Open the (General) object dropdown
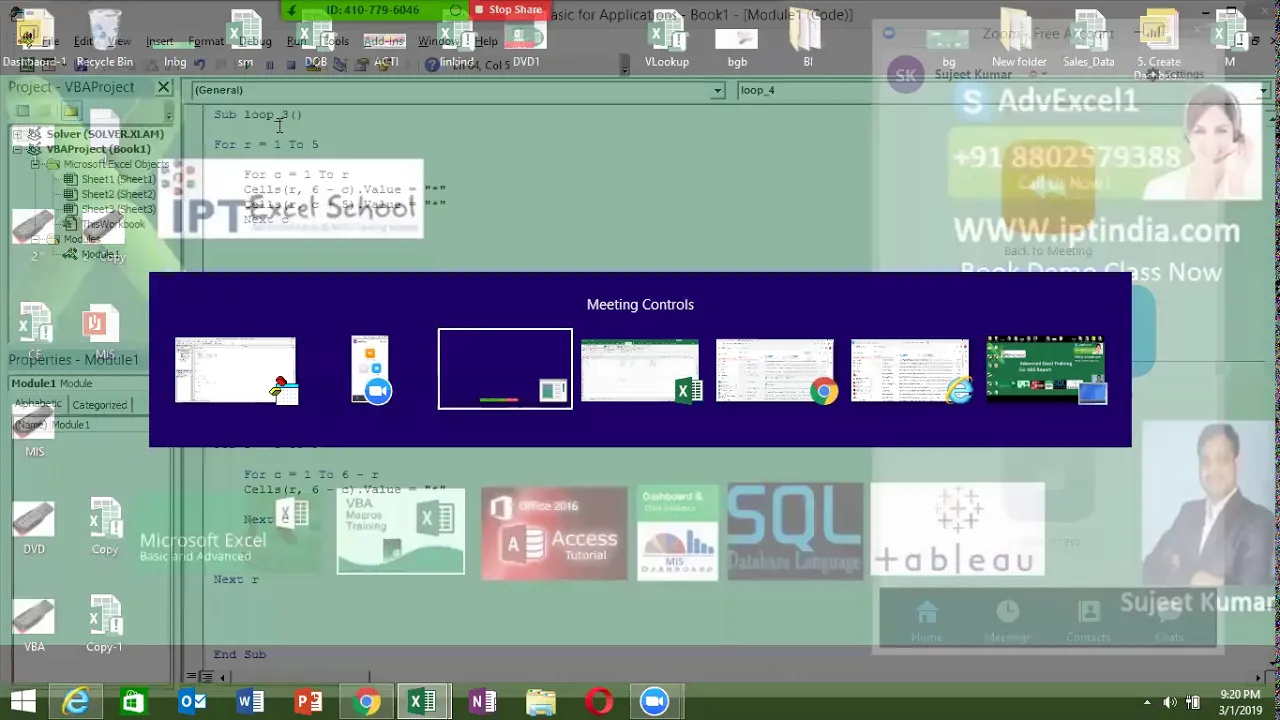The height and width of the screenshot is (720, 1280). point(717,90)
